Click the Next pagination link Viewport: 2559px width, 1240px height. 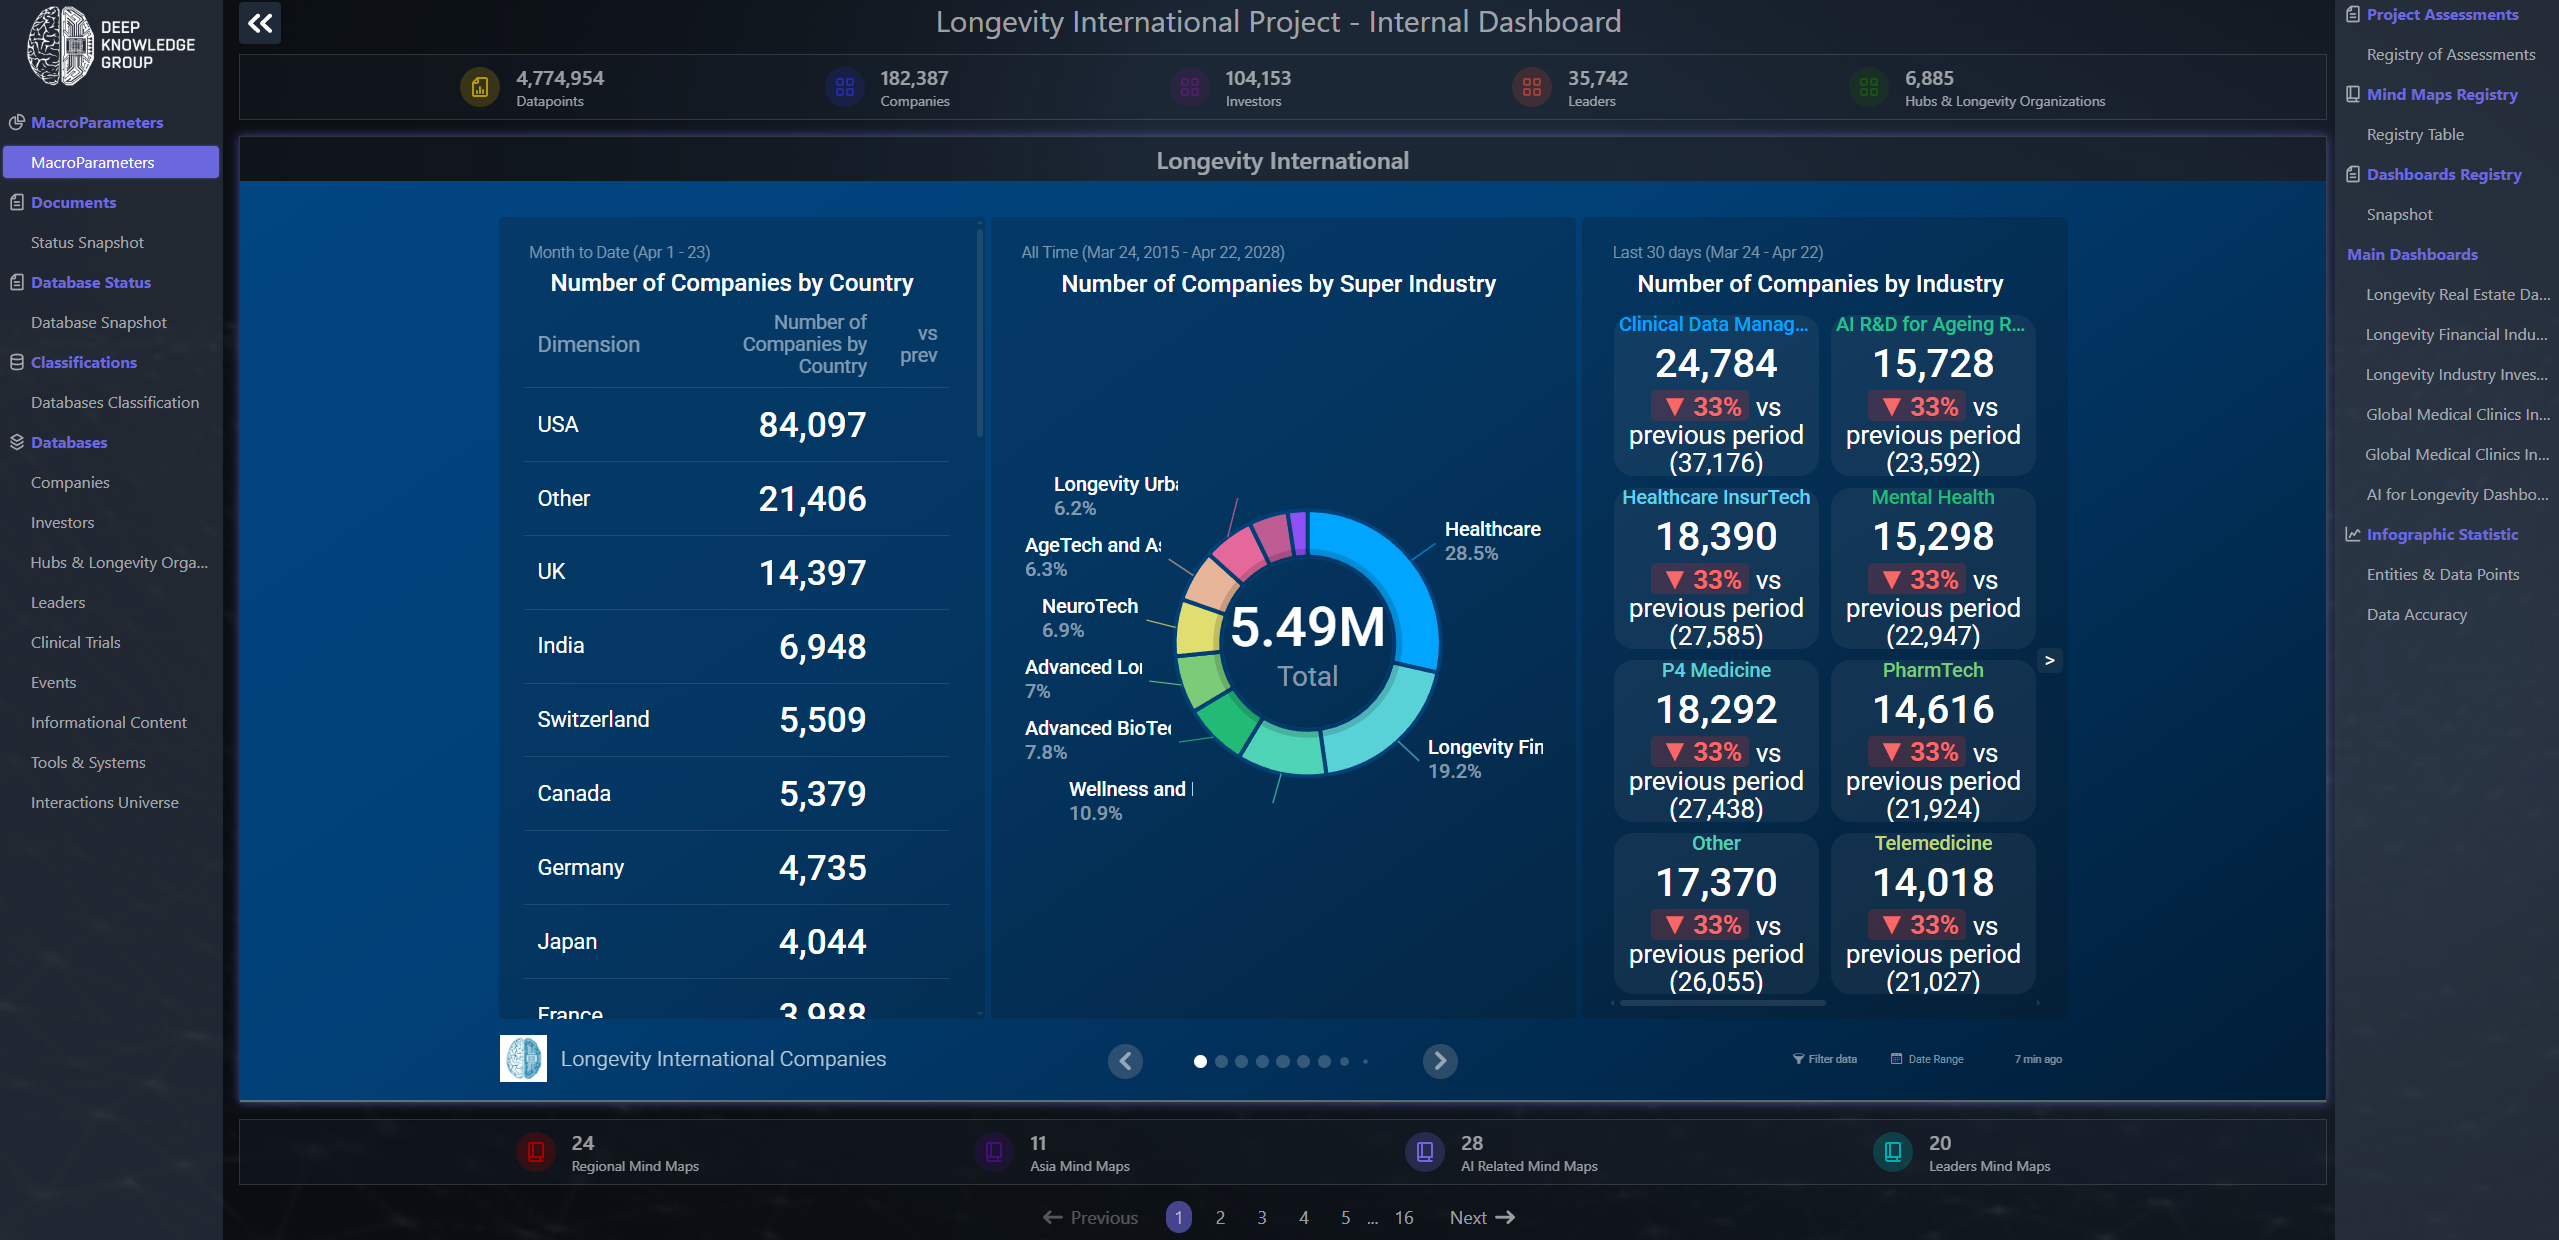click(1481, 1217)
